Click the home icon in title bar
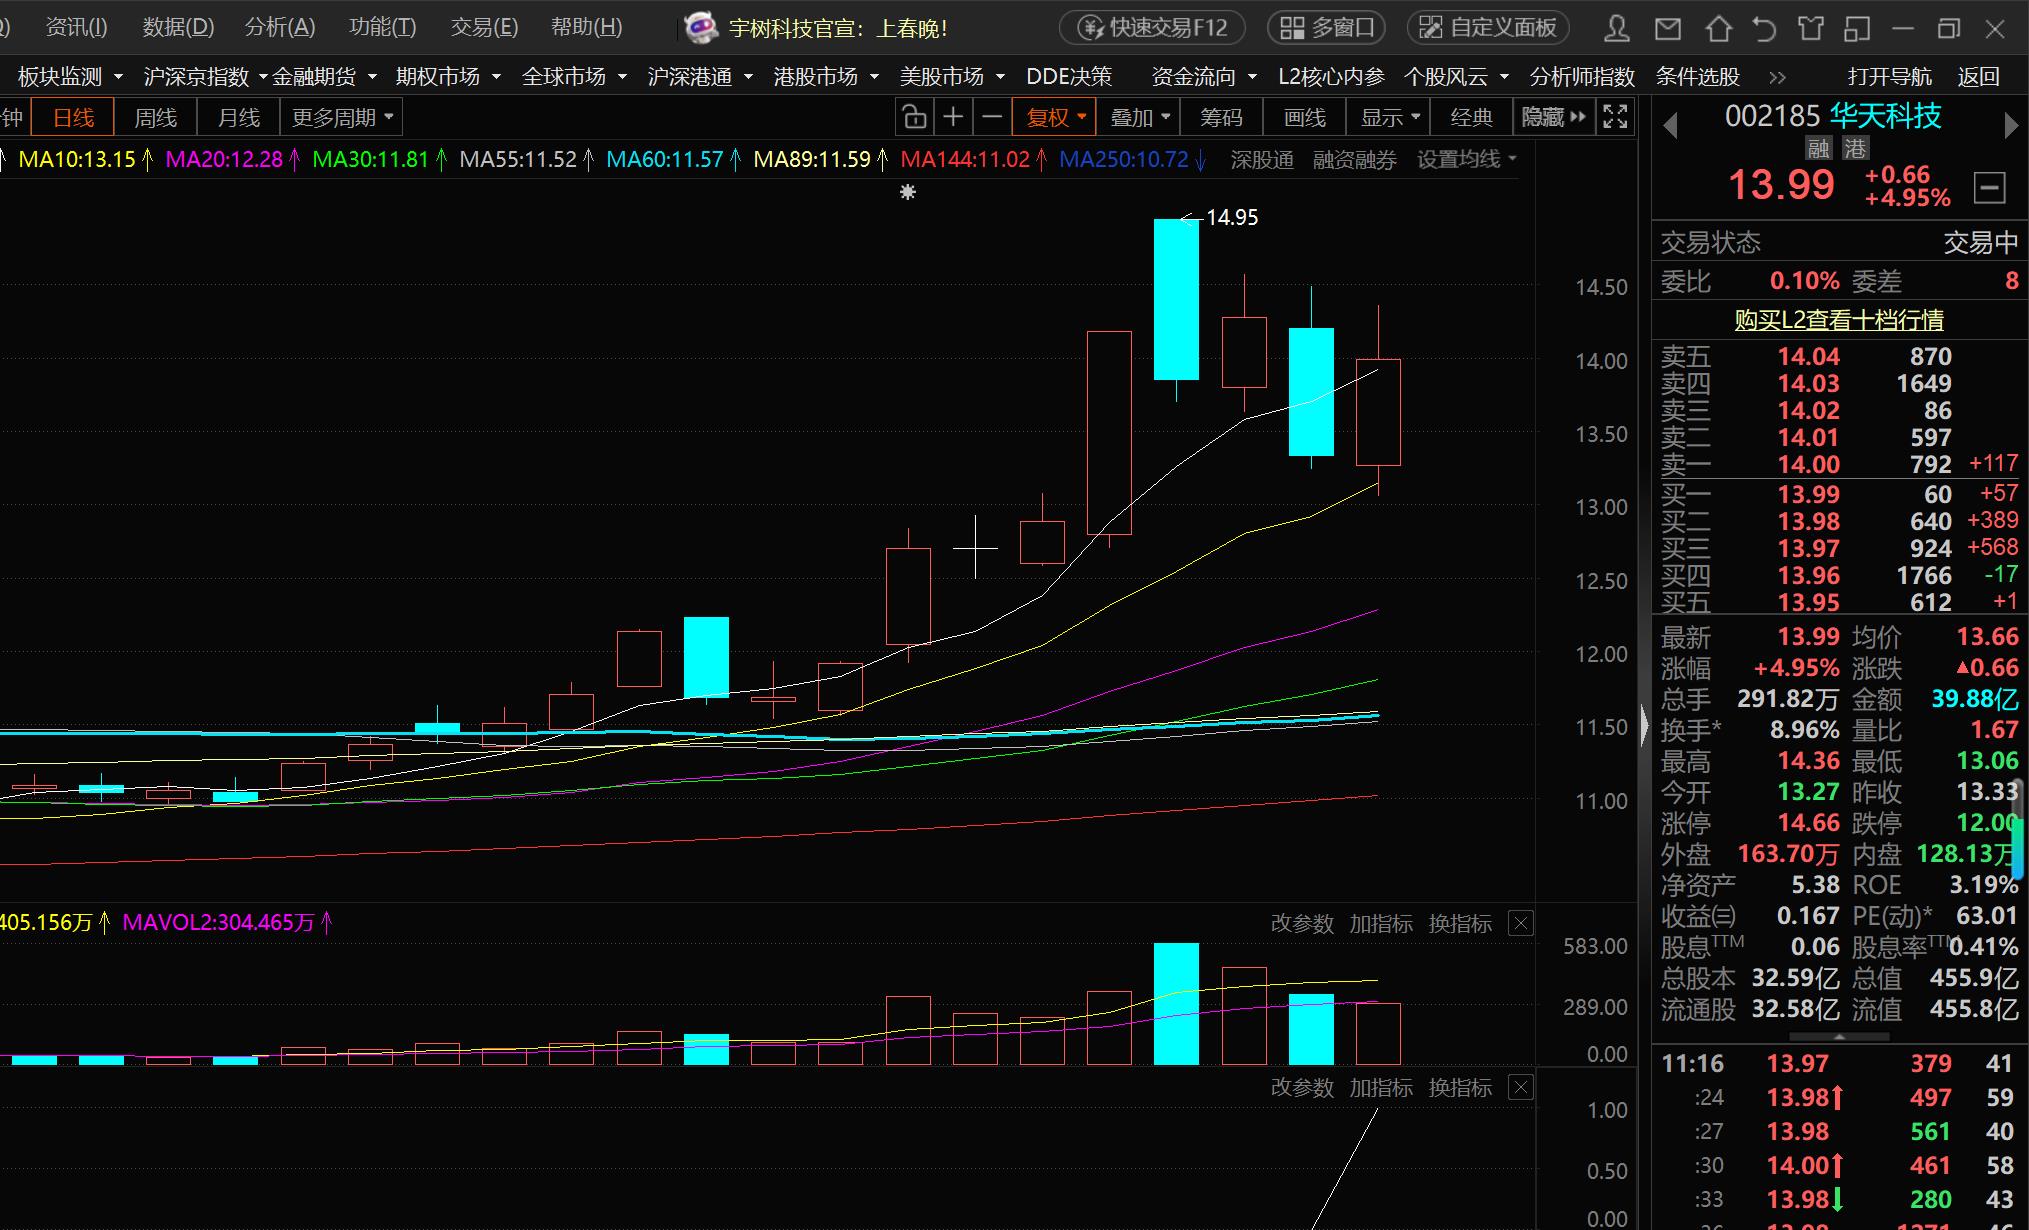The width and height of the screenshot is (2029, 1230). [1718, 29]
